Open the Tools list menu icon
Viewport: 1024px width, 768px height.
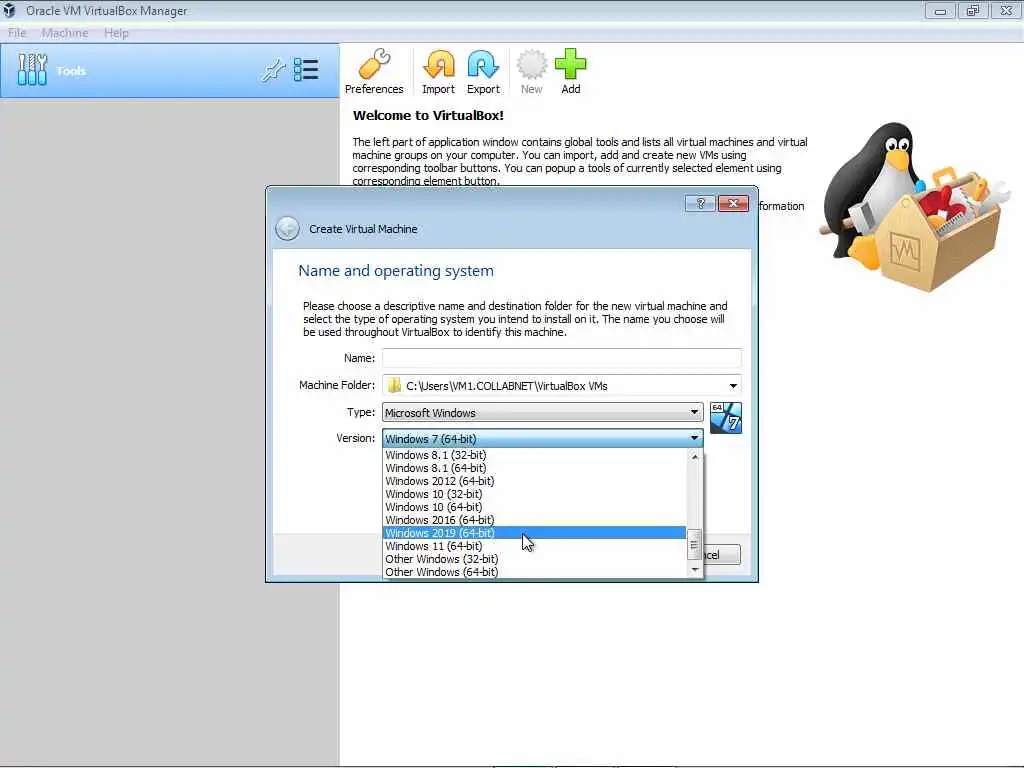click(x=306, y=70)
